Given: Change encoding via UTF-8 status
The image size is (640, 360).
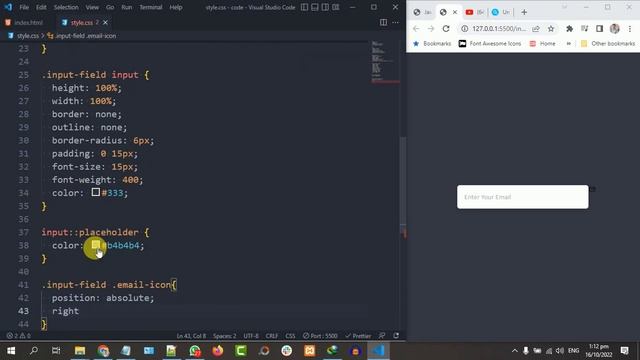Looking at the screenshot, I should (251, 336).
